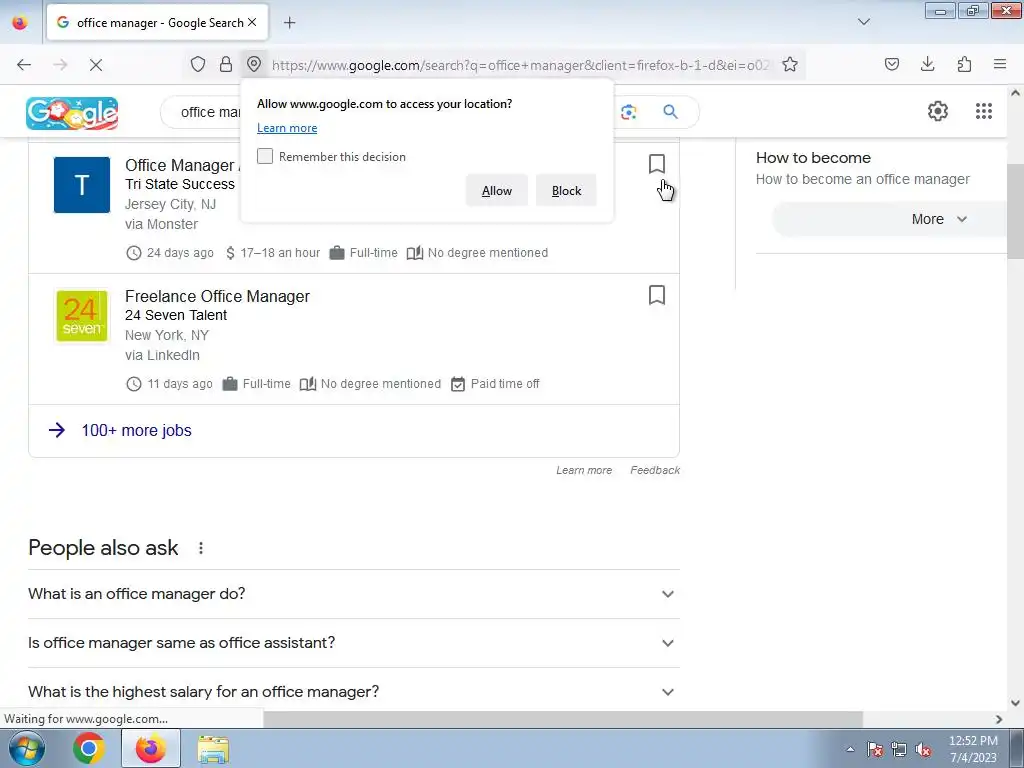
Task: Search by image with Google Lens icon
Action: (629, 112)
